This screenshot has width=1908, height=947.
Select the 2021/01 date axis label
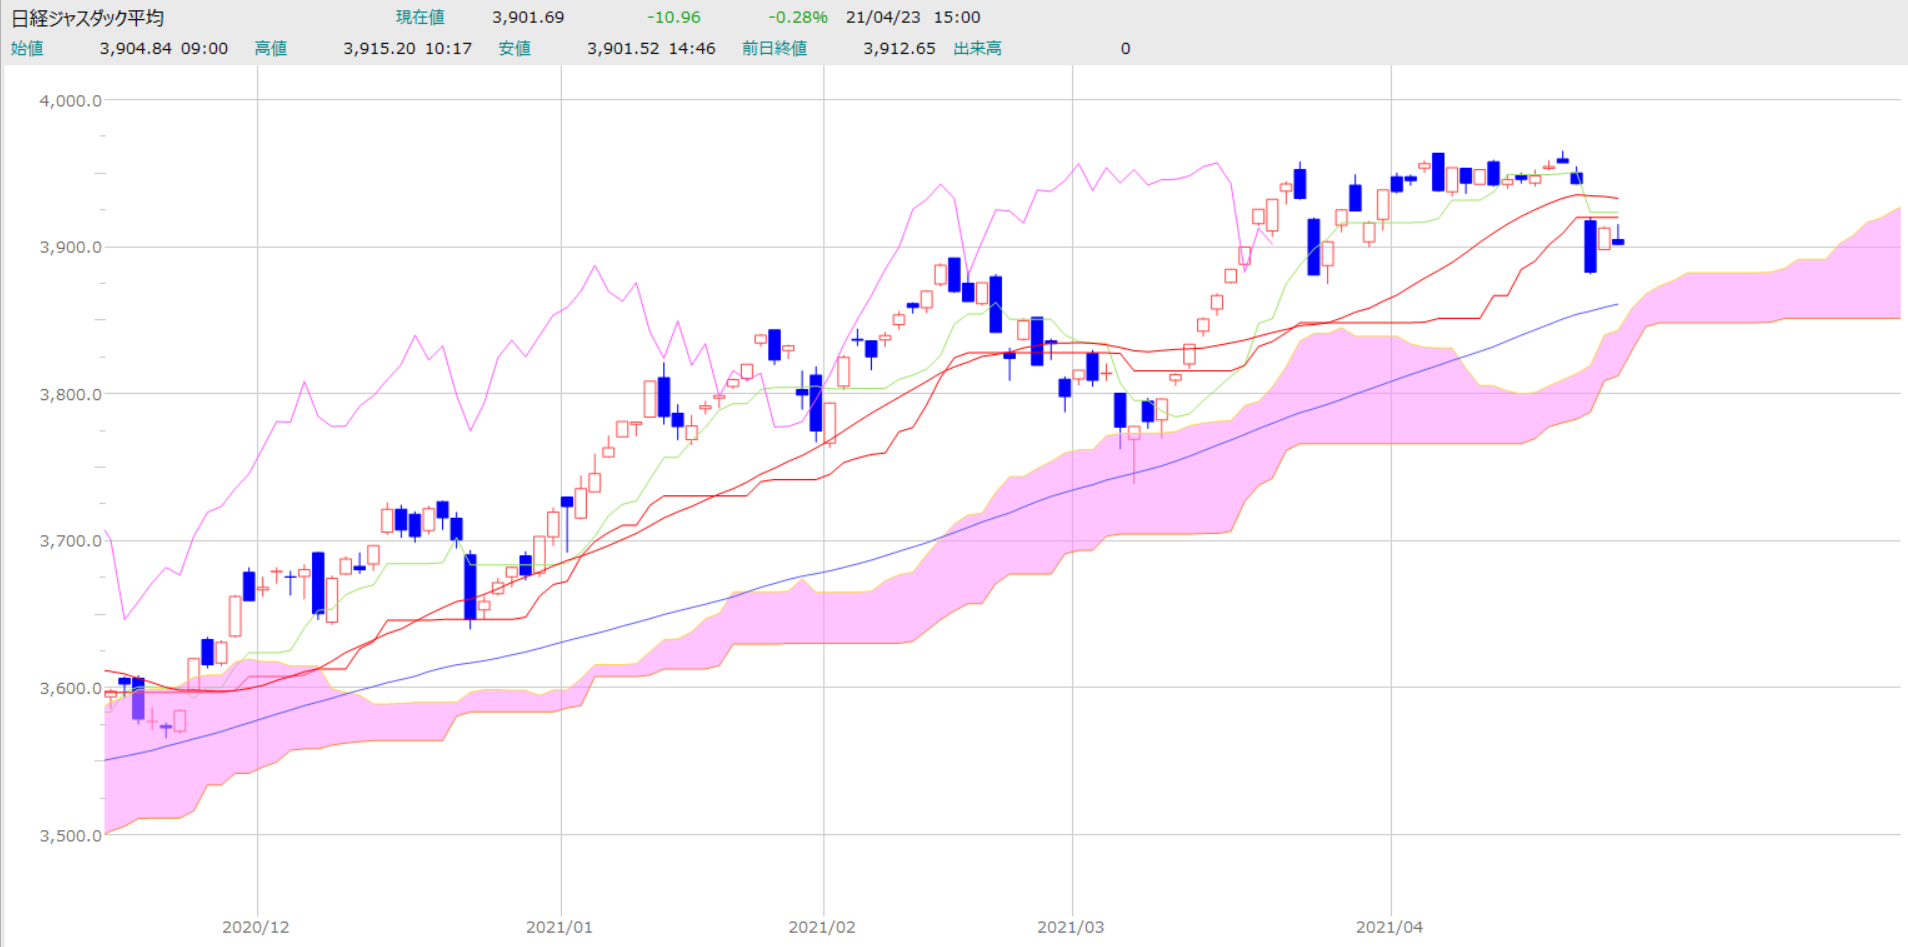tap(560, 928)
